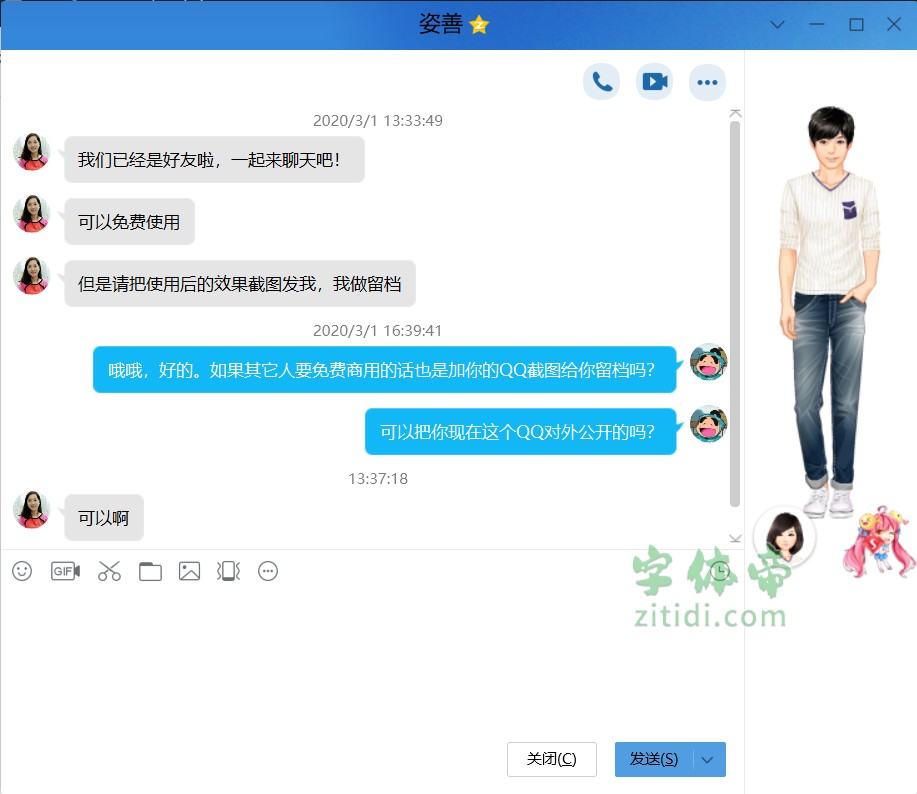
Task: Click the timestamp 2020/3/1 16:39:41
Action: click(x=378, y=330)
